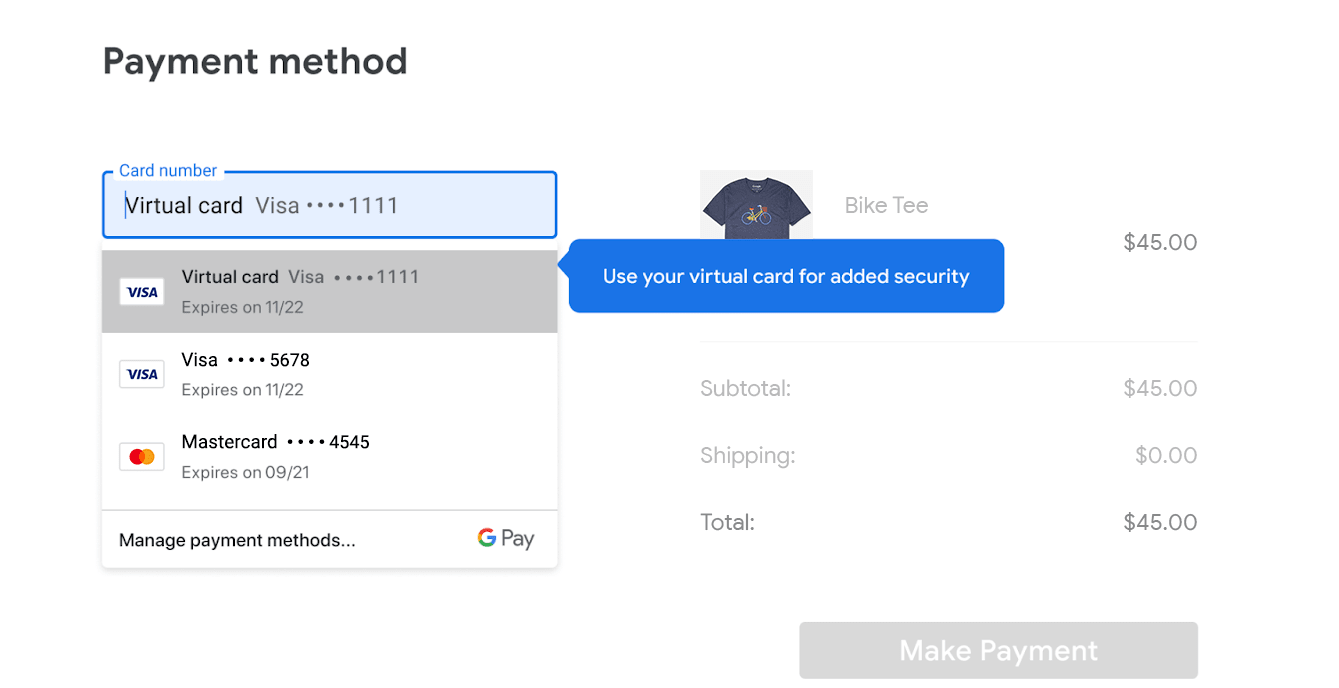Click the Shipping cost $0.00
Viewport: 1339px width, 688px height.
(1165, 455)
